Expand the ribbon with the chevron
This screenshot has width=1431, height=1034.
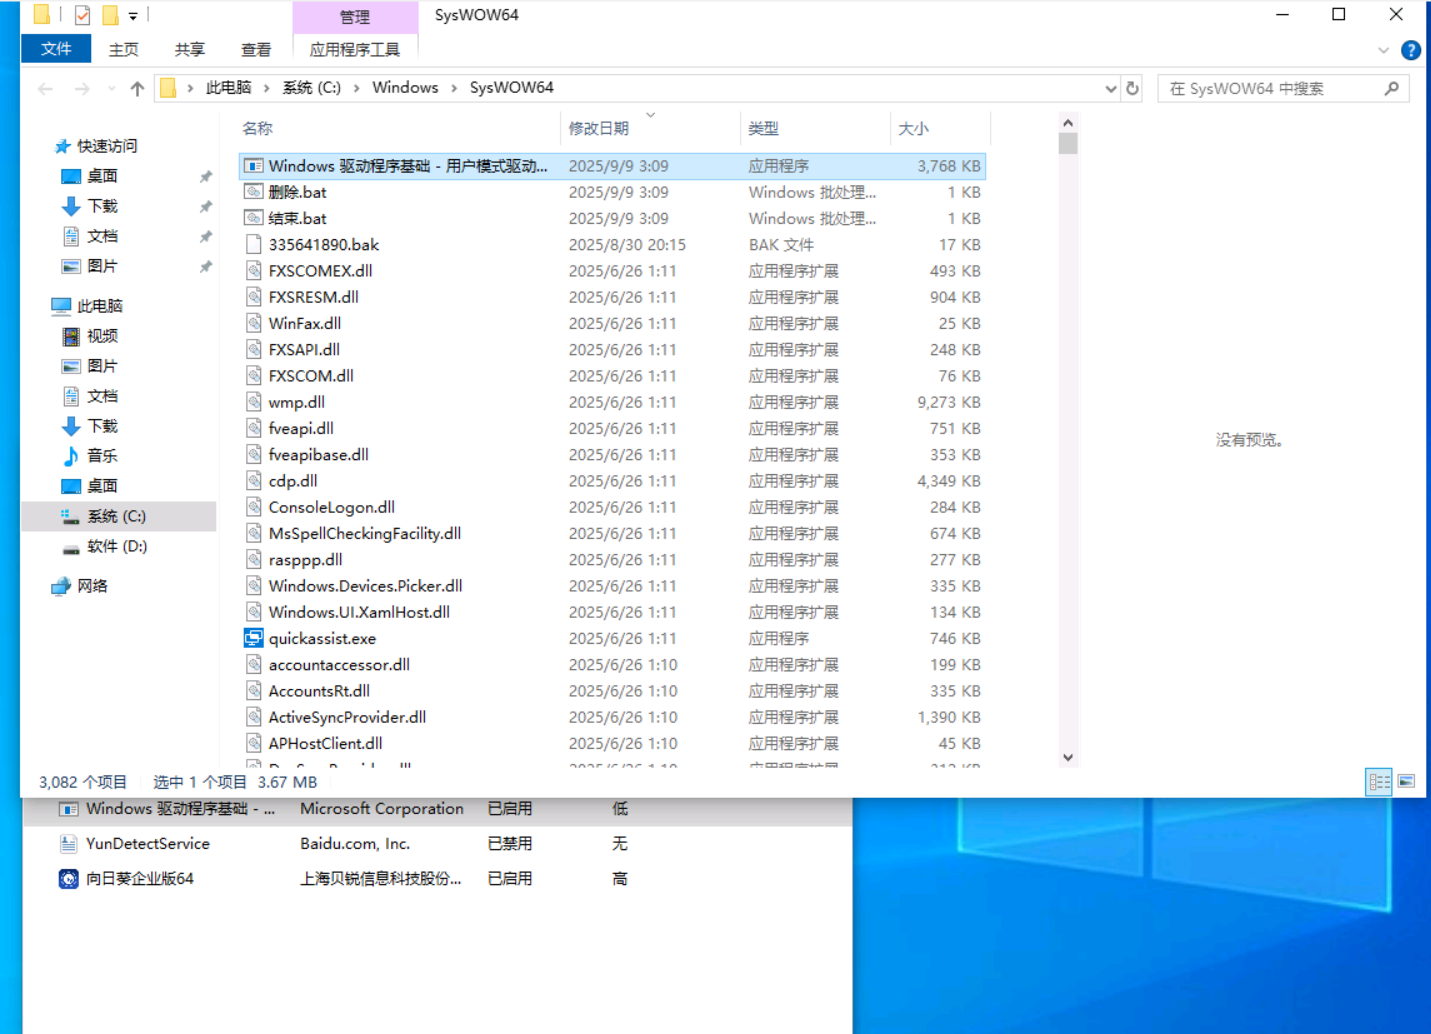pos(1383,50)
